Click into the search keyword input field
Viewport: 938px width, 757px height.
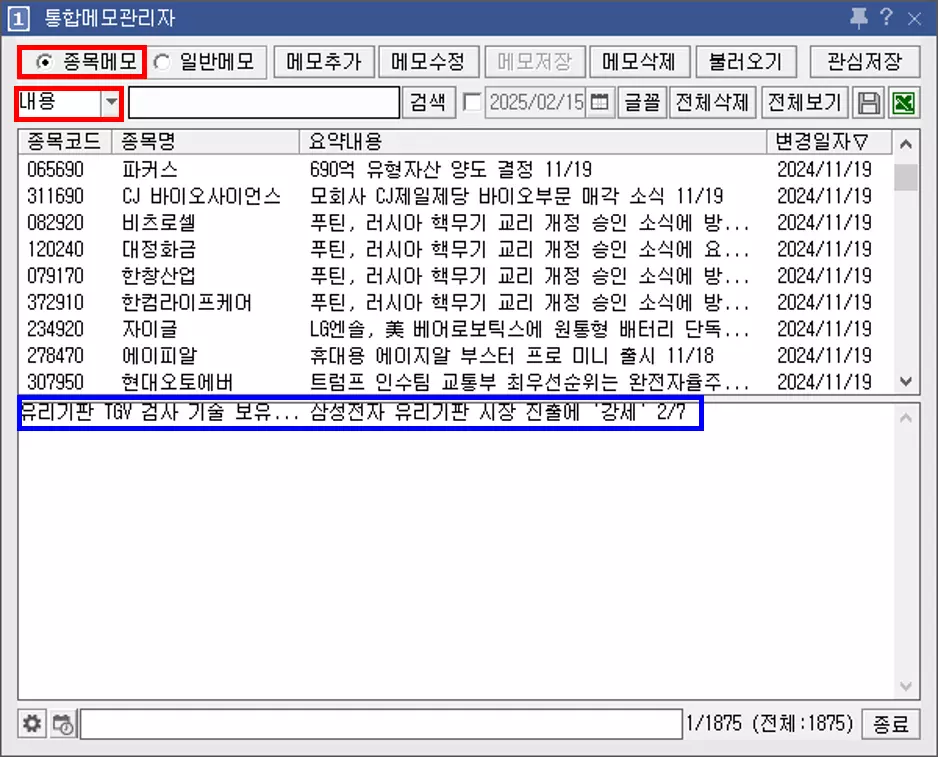click(x=264, y=102)
